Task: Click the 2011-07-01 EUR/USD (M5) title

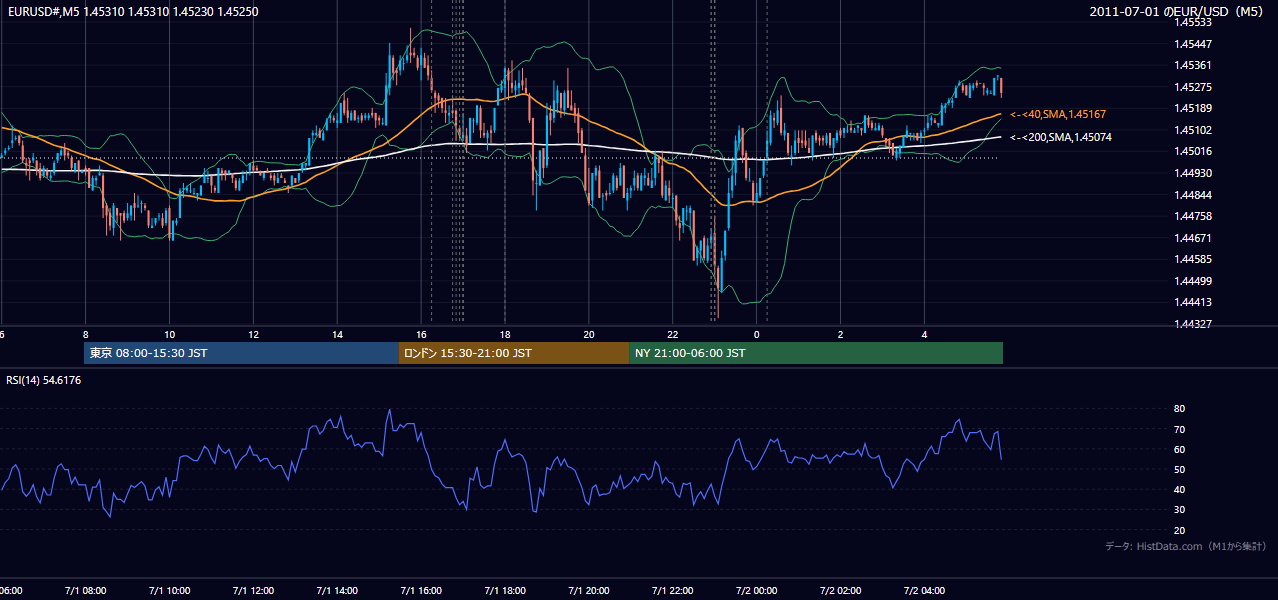Action: (1178, 11)
